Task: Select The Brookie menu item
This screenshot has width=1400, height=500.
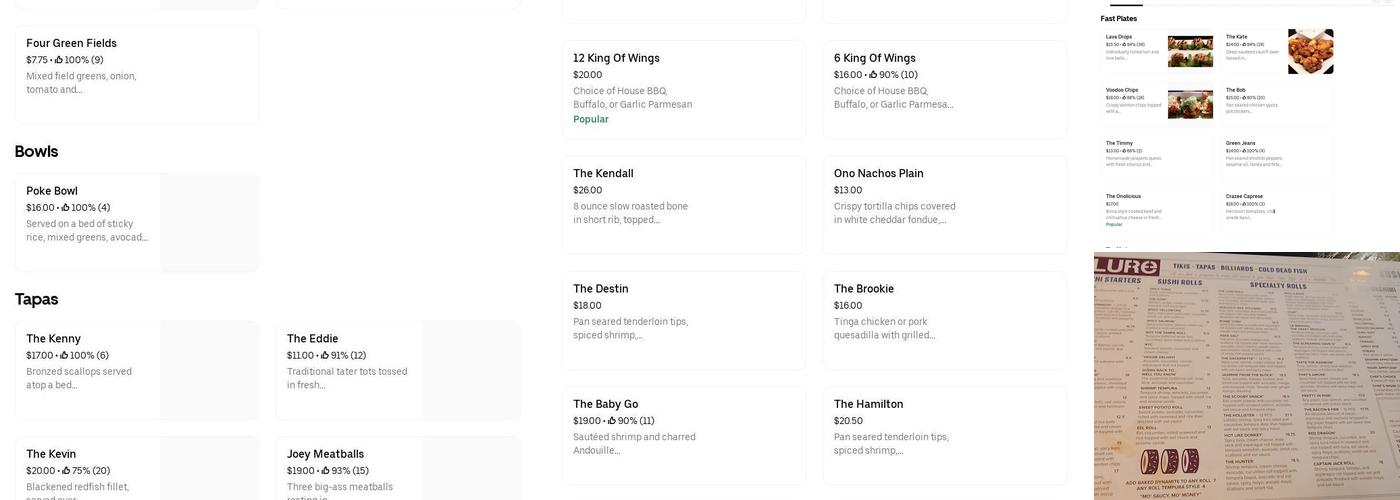Action: (x=944, y=320)
